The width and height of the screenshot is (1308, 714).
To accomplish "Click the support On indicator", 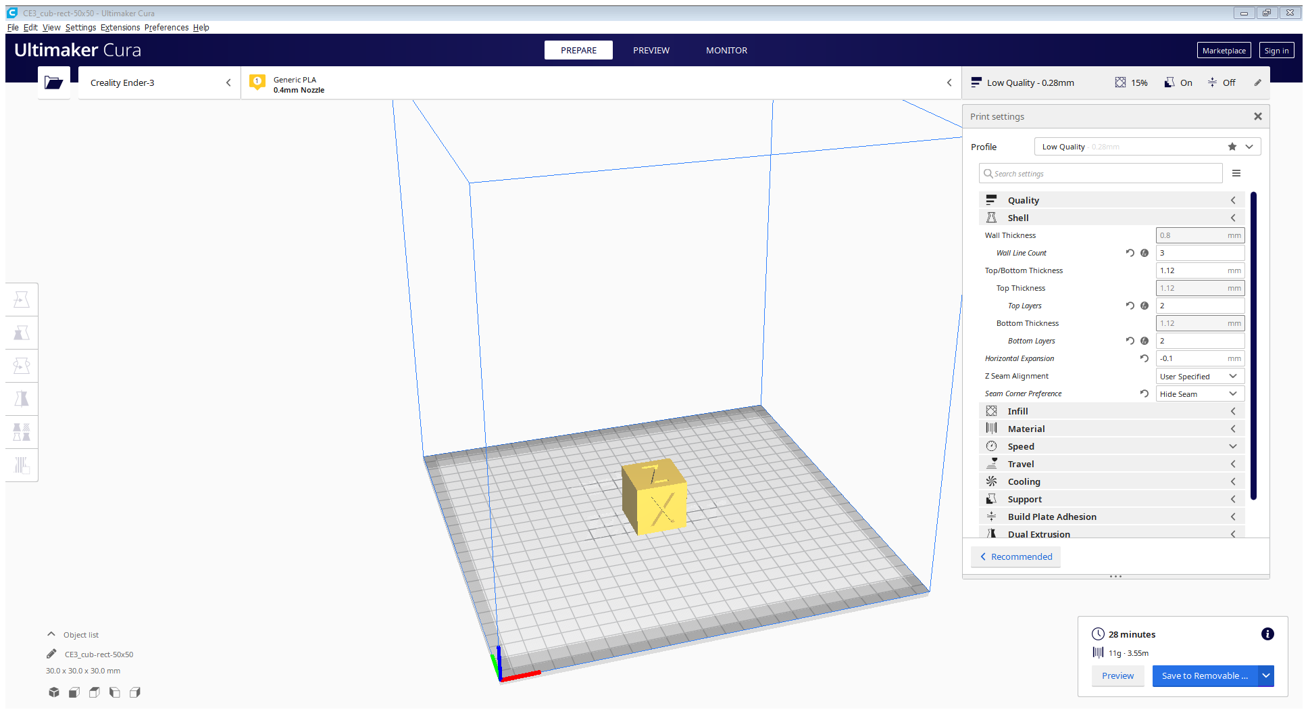I will click(1178, 83).
